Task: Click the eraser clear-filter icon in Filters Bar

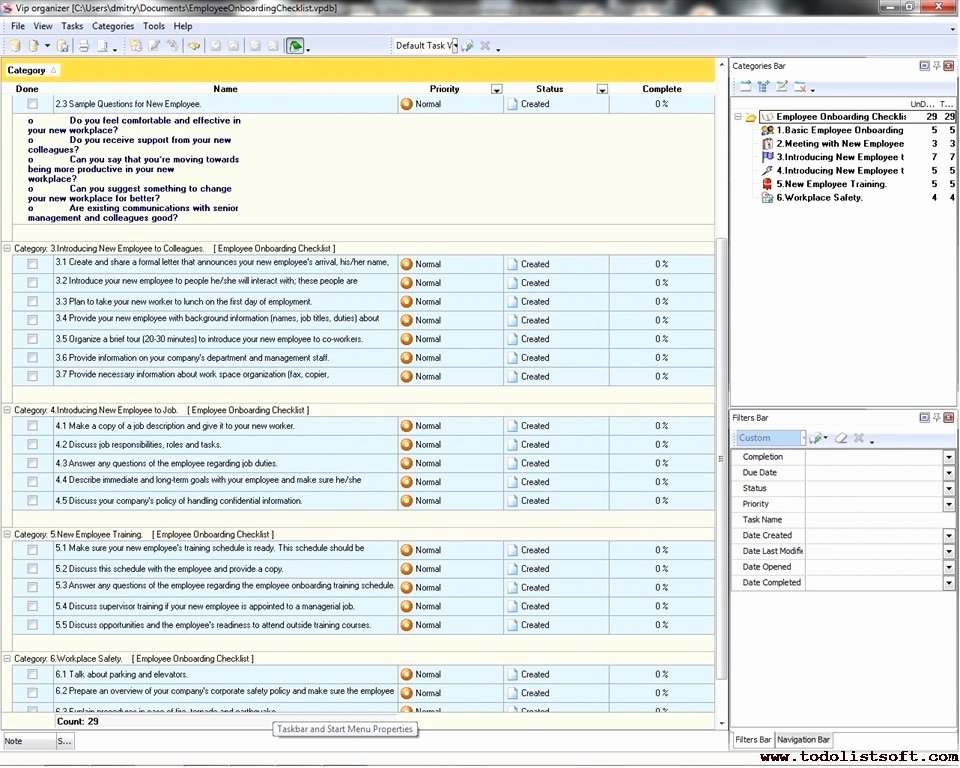Action: pos(841,438)
